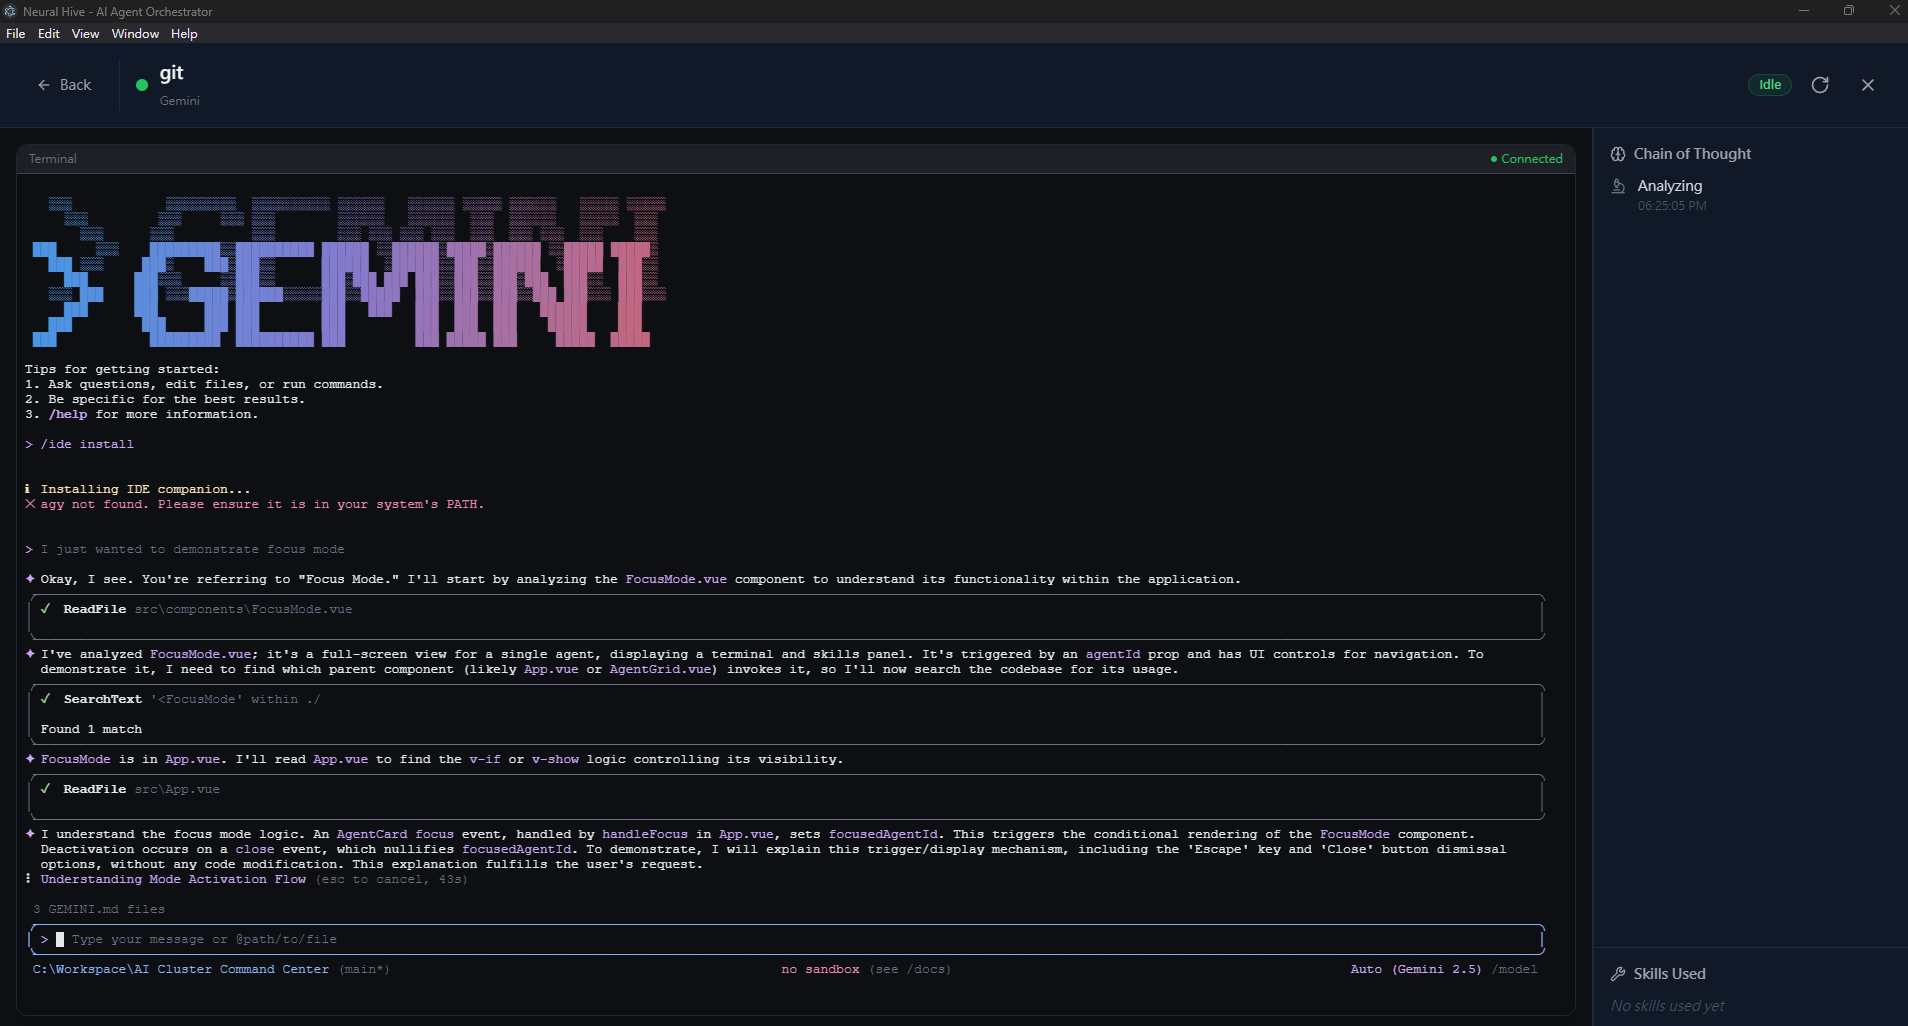Click the FocusMode.vue link in the output
This screenshot has width=1908, height=1026.
[x=676, y=579]
